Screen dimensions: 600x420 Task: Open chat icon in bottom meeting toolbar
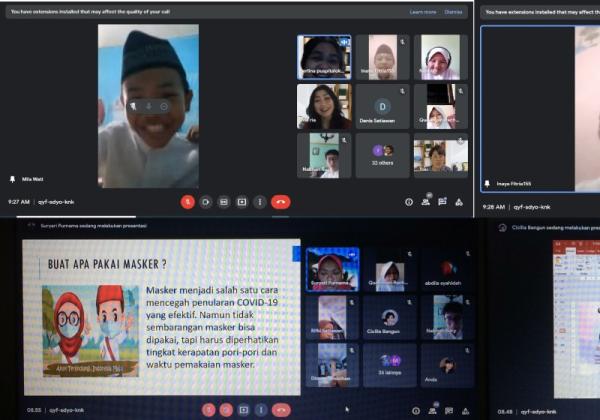[x=449, y=411]
